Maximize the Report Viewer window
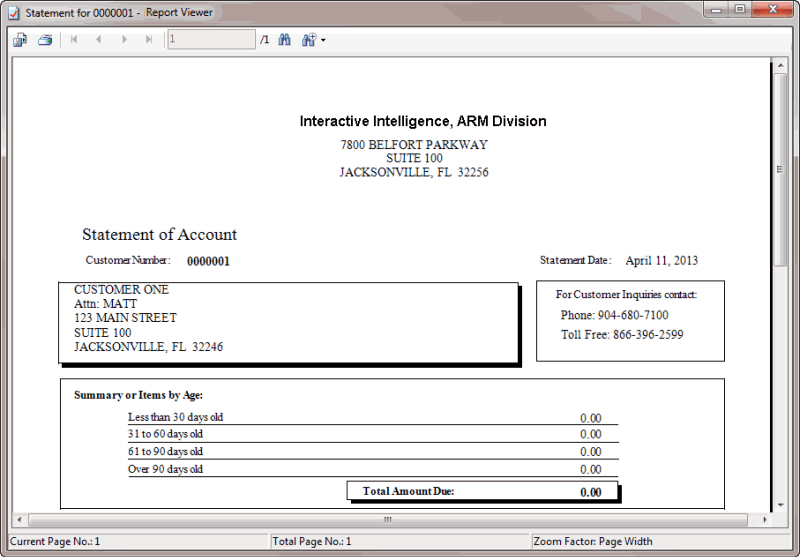The width and height of the screenshot is (800, 557). 741,10
